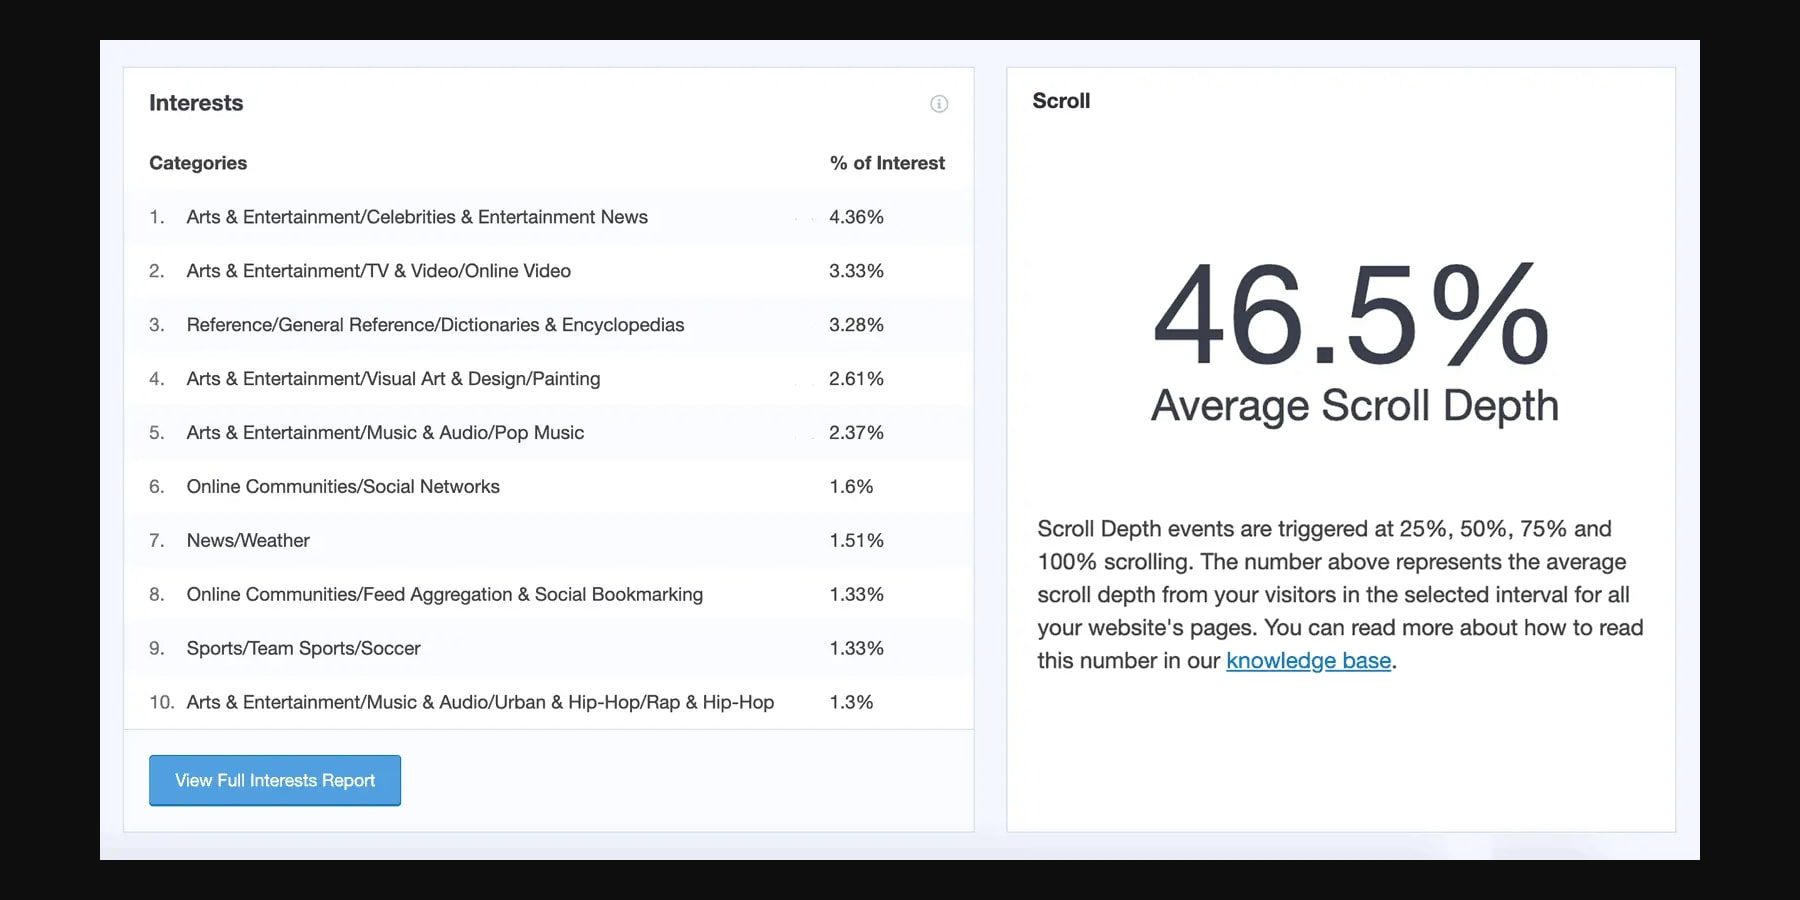
Task: Click the Scroll panel heading
Action: 1061,100
